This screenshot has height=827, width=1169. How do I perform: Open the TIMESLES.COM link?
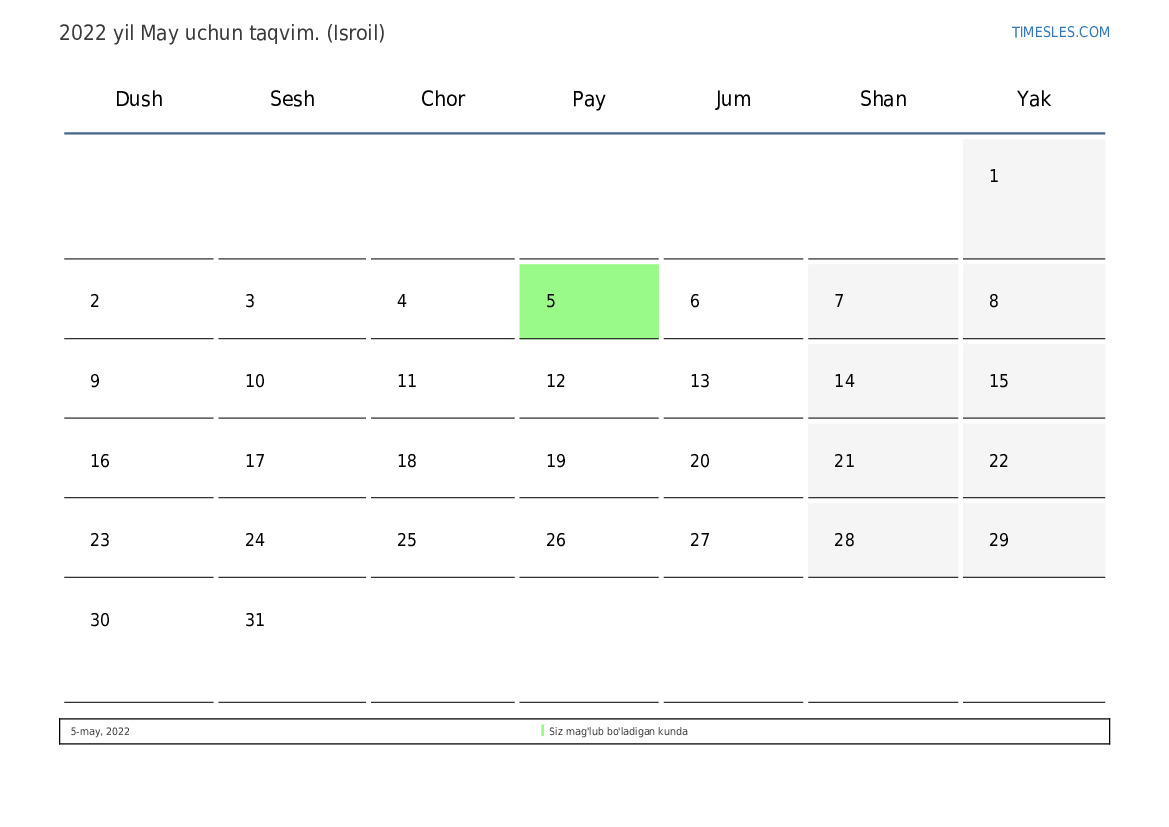pyautogui.click(x=1060, y=32)
